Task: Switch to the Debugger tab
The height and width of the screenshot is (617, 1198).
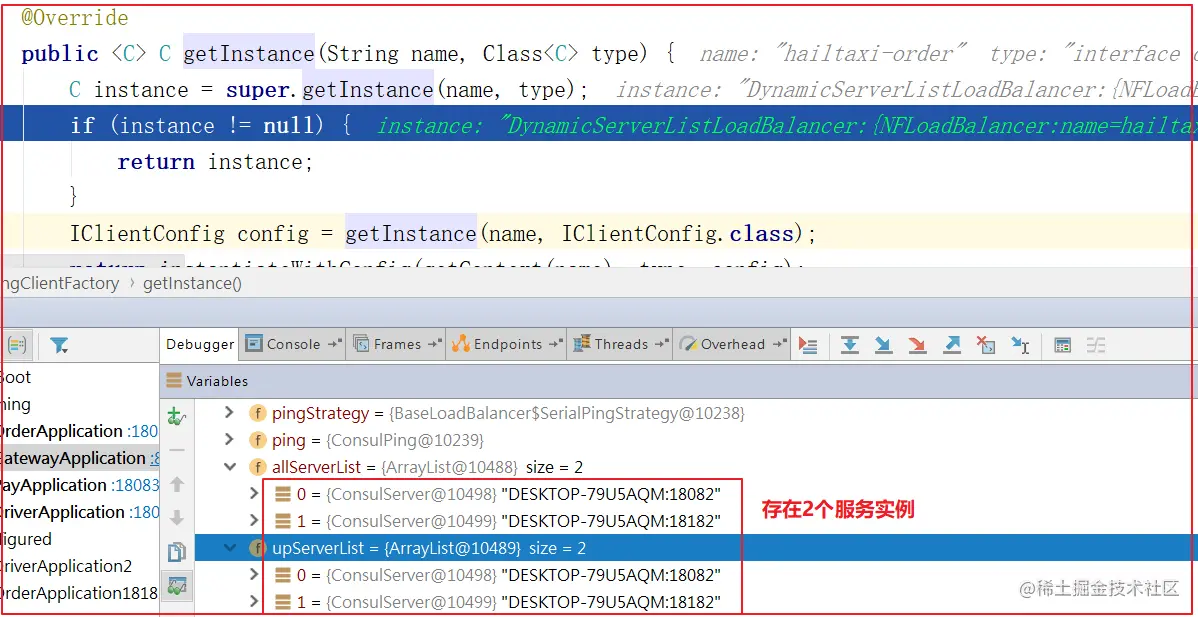Action: (200, 344)
